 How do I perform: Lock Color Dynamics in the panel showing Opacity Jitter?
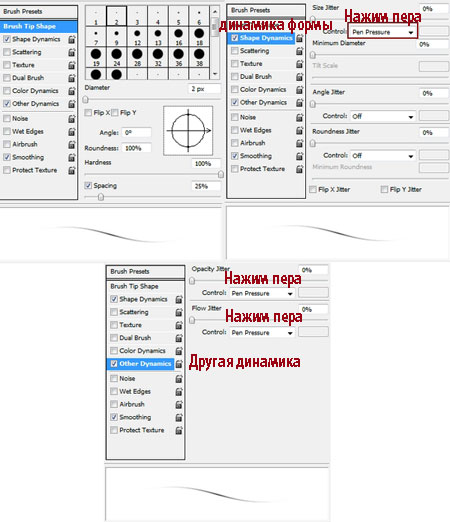179,351
